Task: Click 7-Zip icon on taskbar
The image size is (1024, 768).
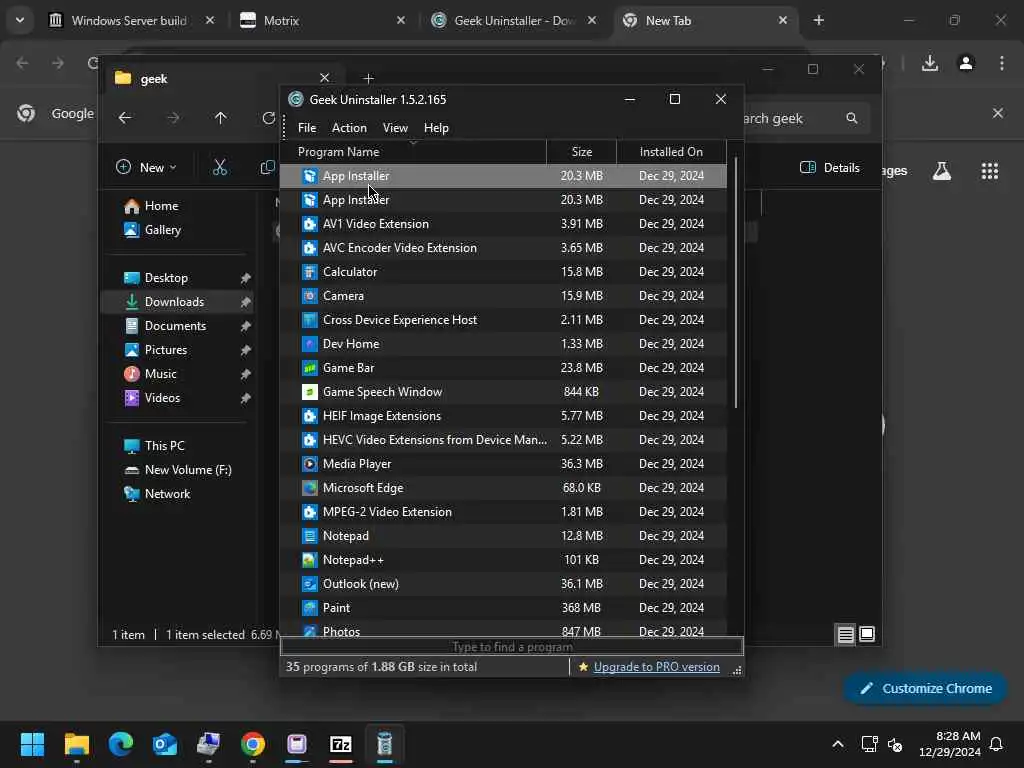Action: [340, 744]
